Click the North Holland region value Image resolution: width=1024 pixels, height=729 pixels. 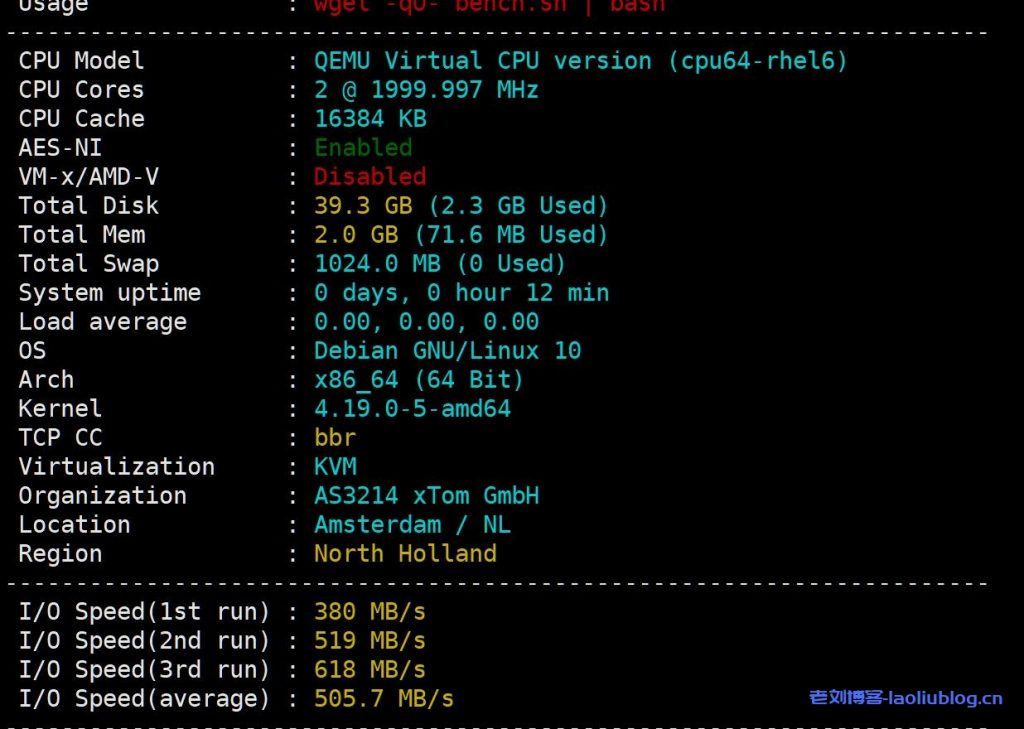(x=405, y=554)
